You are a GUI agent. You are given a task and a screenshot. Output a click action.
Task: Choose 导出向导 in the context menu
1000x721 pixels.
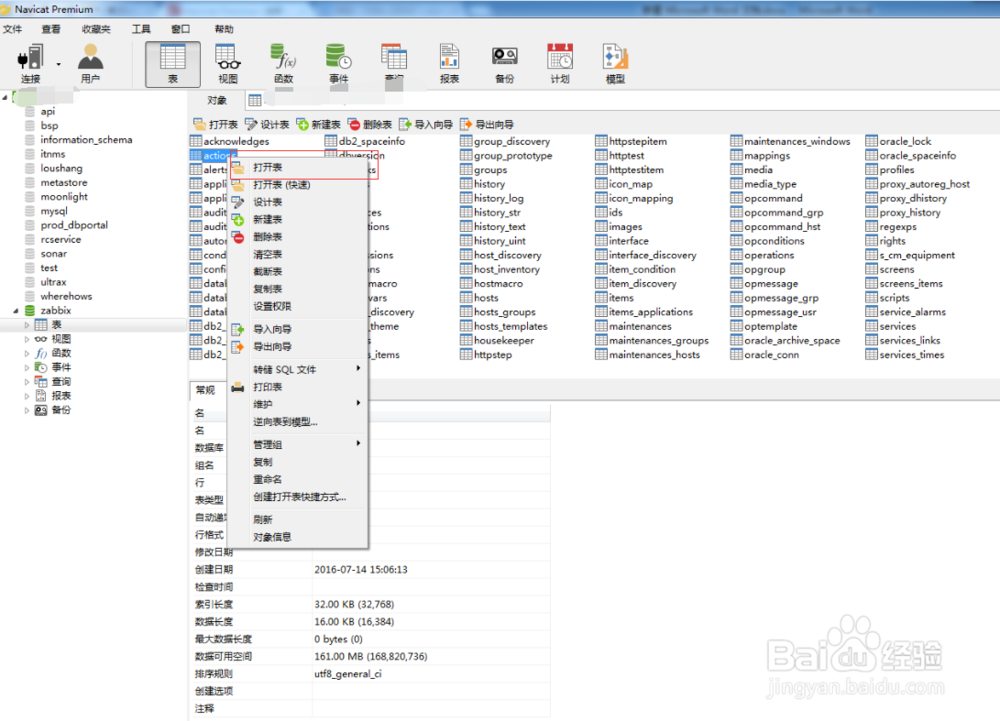[x=298, y=347]
